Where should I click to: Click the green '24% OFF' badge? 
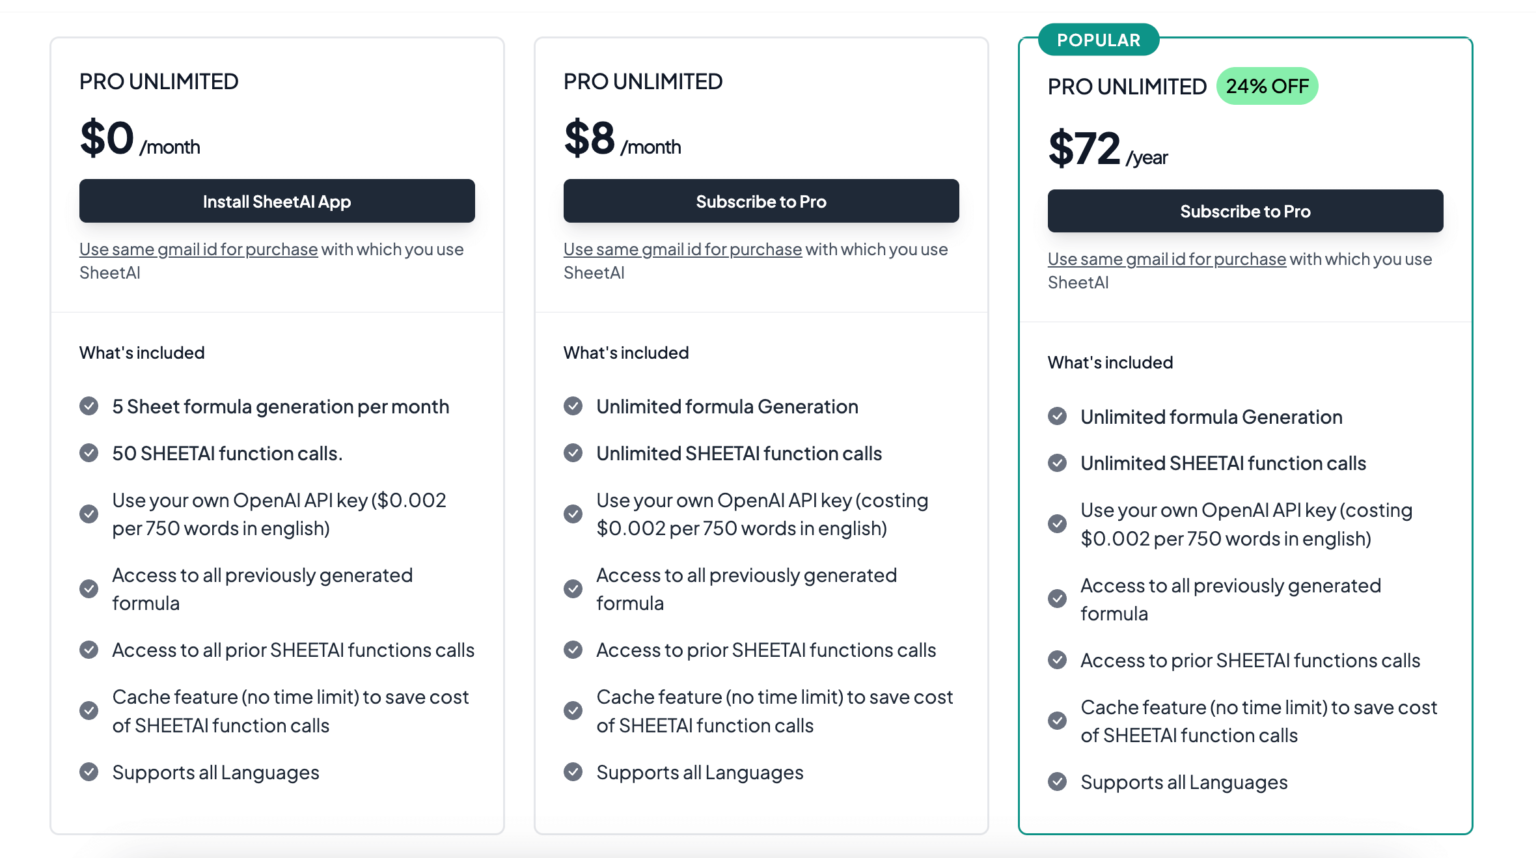[x=1267, y=86]
